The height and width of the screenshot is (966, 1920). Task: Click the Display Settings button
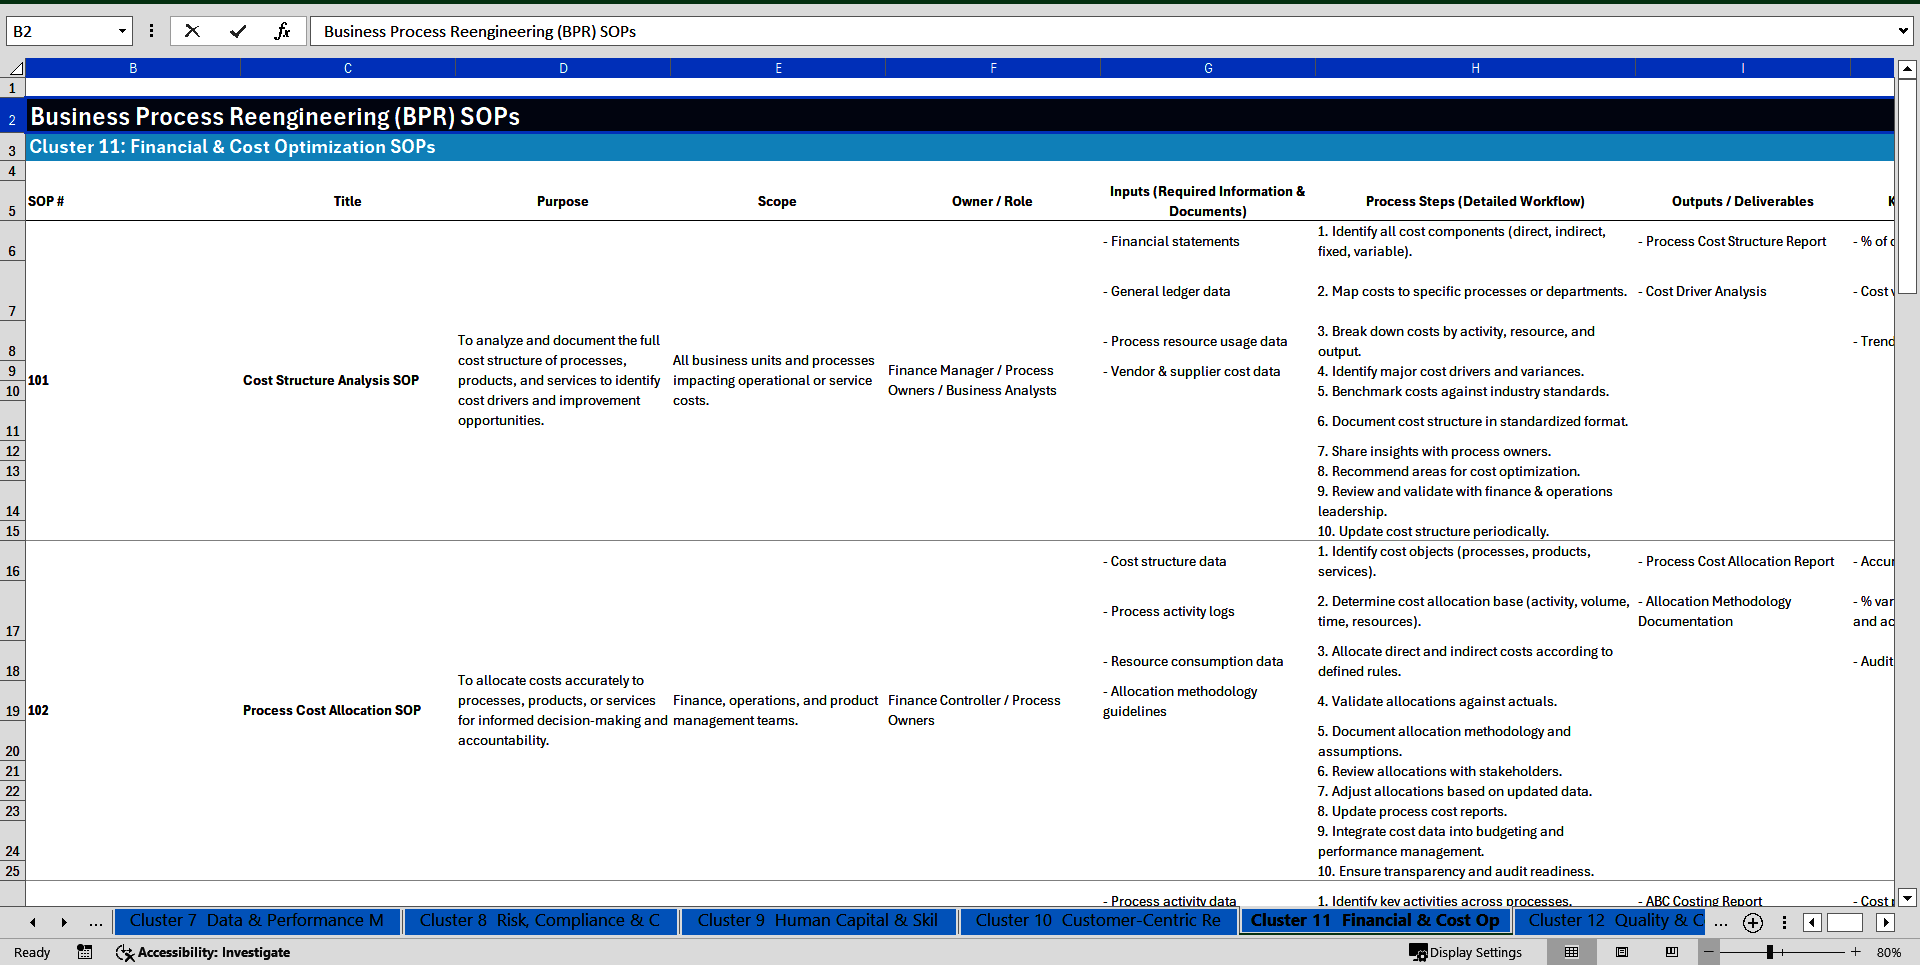(x=1465, y=952)
